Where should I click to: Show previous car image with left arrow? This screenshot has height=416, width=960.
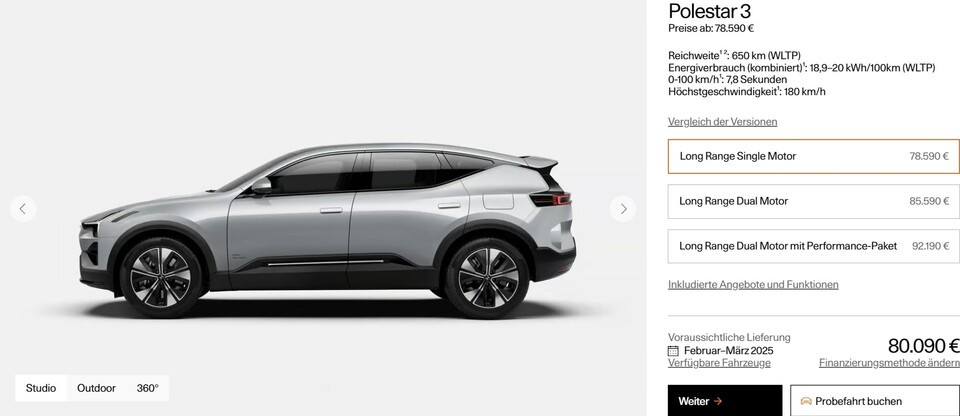tap(23, 209)
